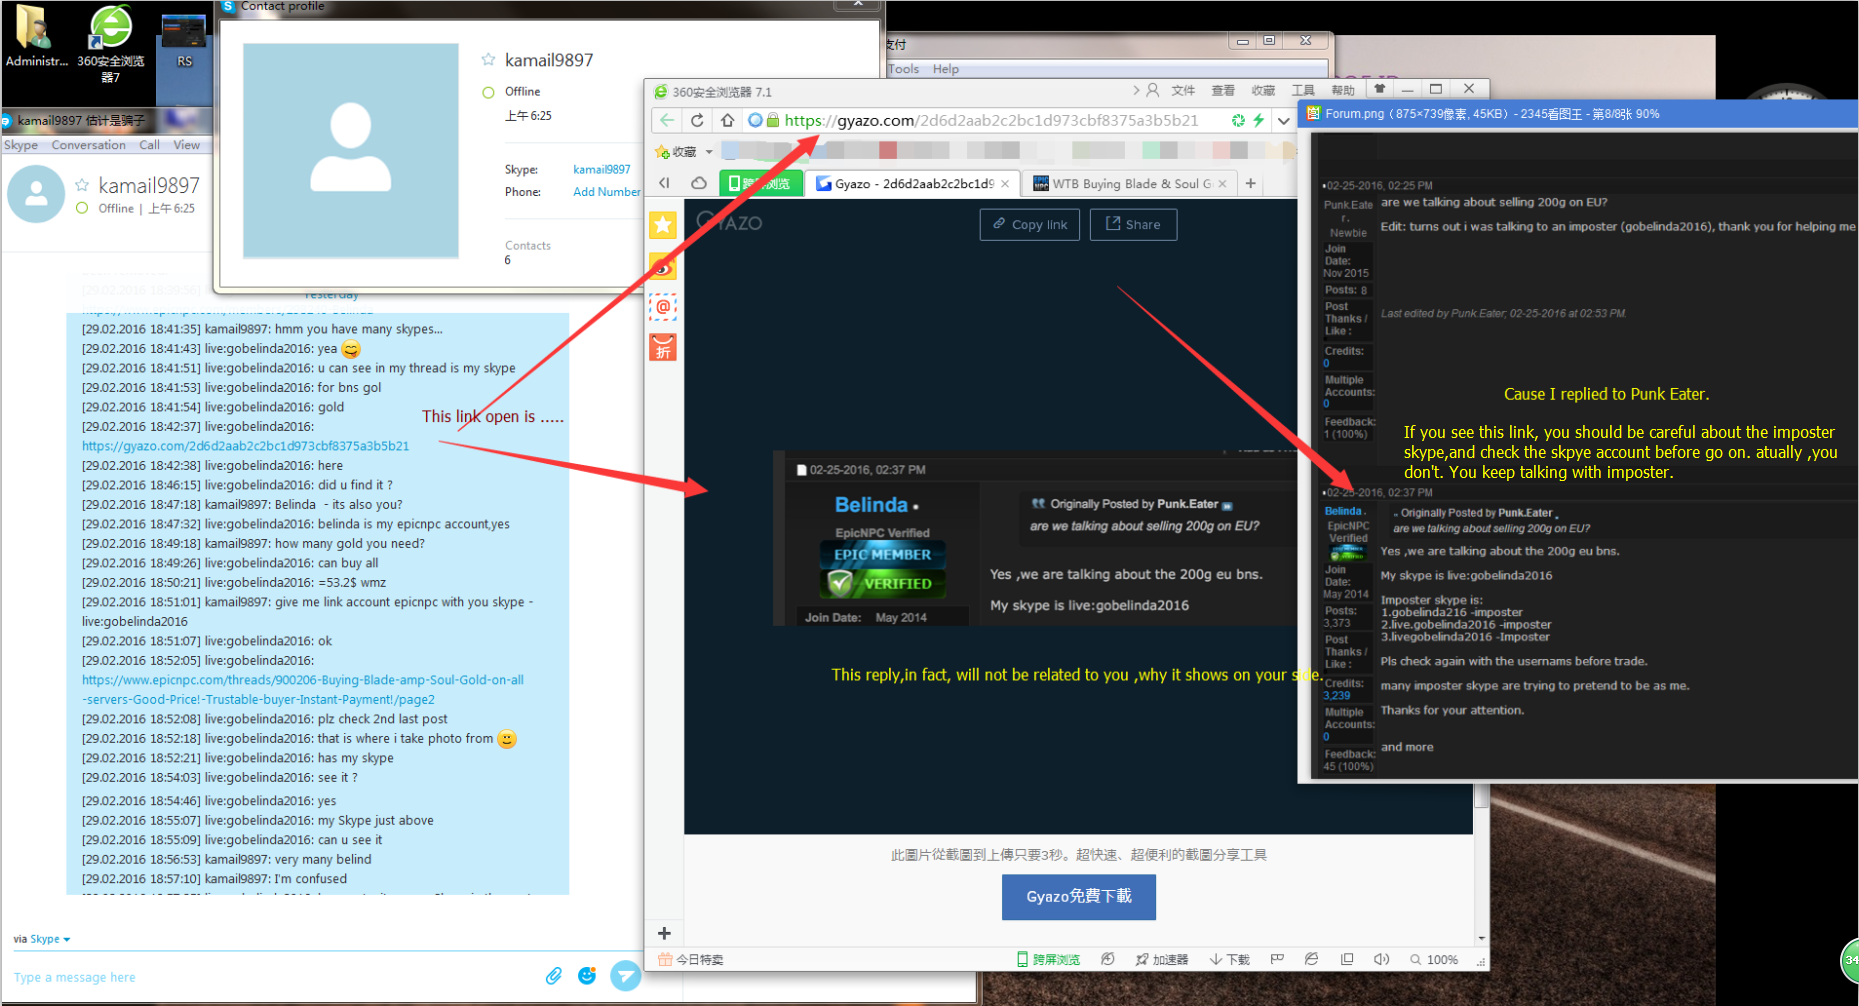The image size is (1859, 1006).
Task: Open the 加速器 accelerator in status bar
Action: (x=1162, y=959)
